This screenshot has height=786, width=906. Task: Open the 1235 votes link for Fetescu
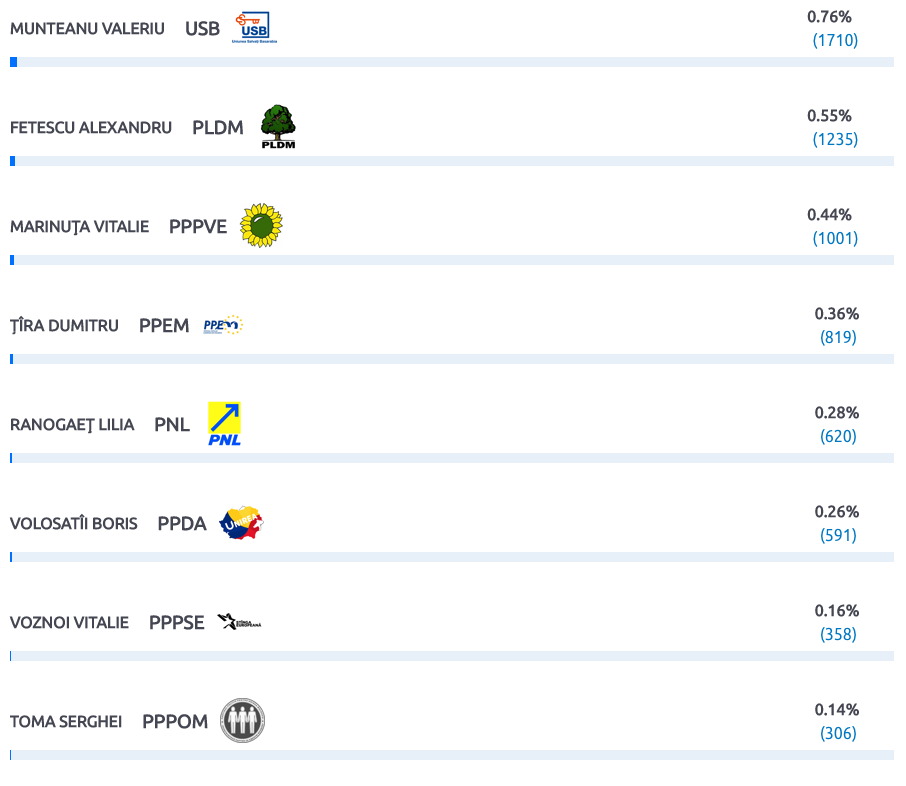[835, 139]
